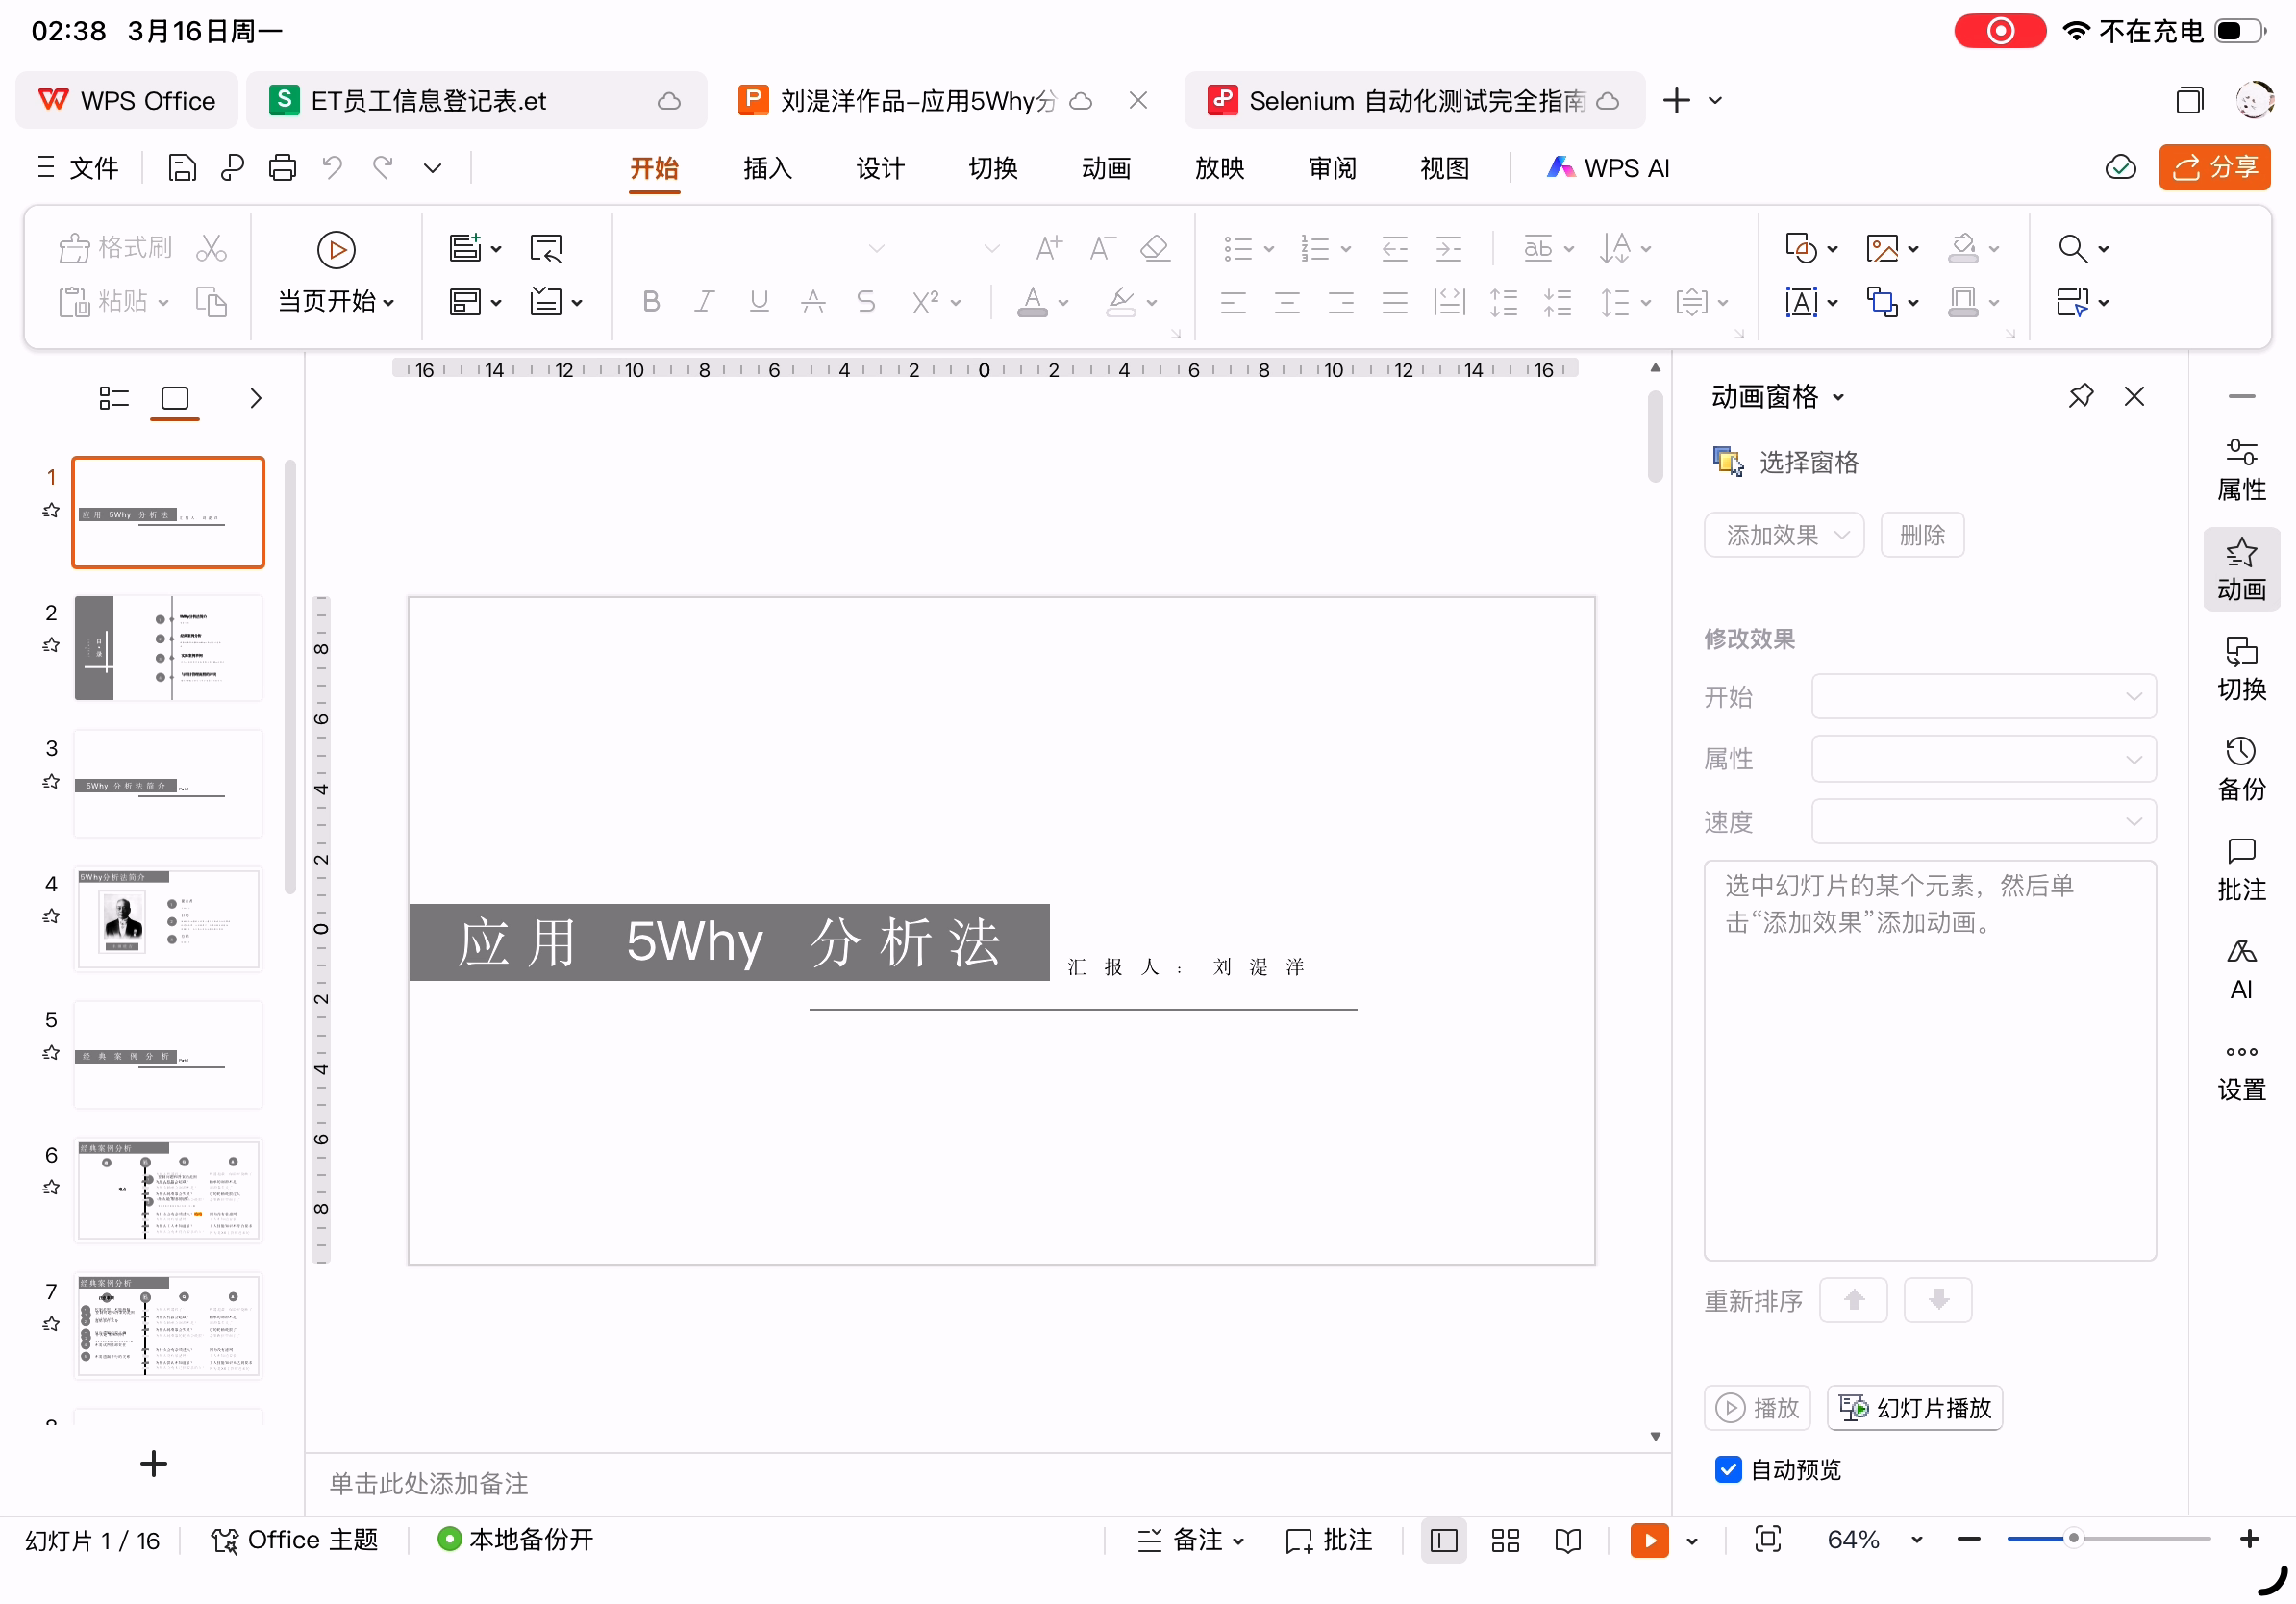Click the print icon in the toolbar
Image resolution: width=2296 pixels, height=1604 pixels.
pos(282,167)
